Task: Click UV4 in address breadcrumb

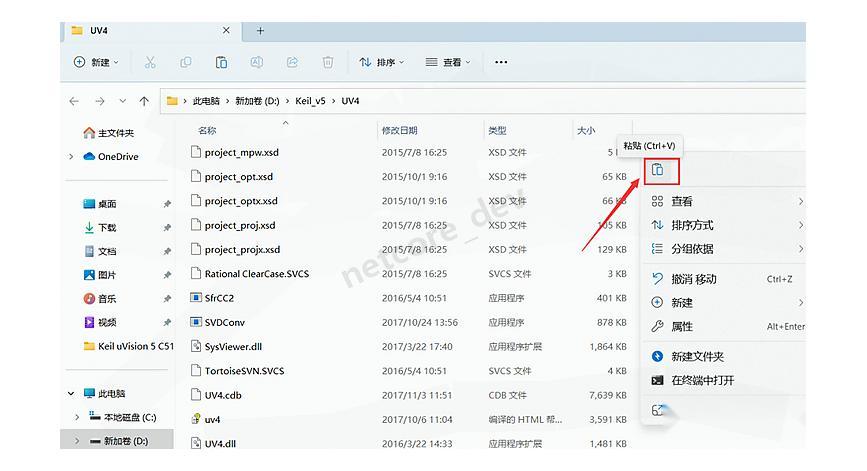Action: 350,101
